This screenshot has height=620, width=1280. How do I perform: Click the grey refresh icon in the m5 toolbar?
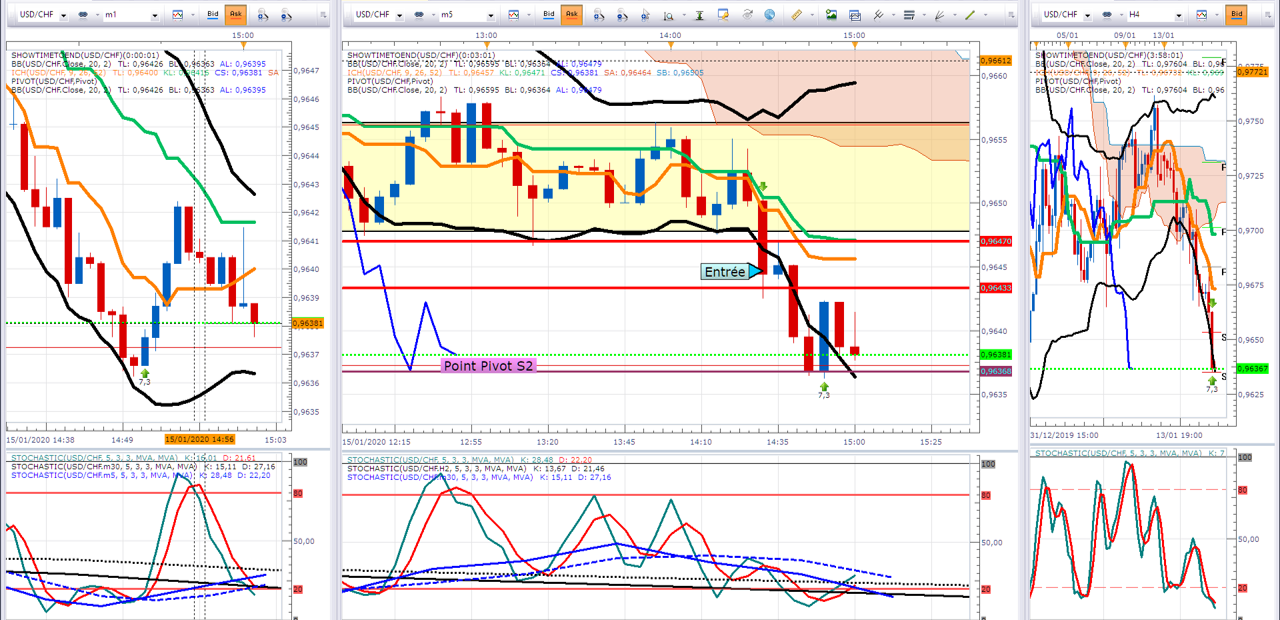click(747, 15)
